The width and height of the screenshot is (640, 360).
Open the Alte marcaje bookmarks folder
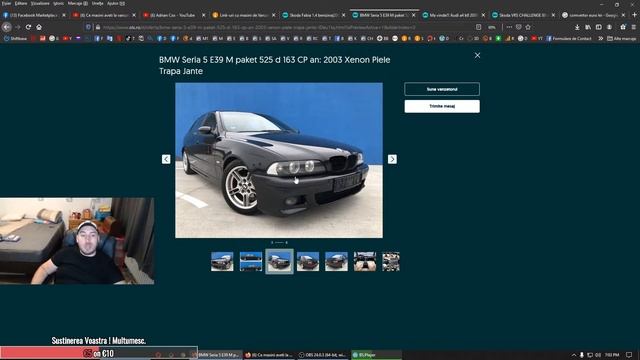coord(621,38)
